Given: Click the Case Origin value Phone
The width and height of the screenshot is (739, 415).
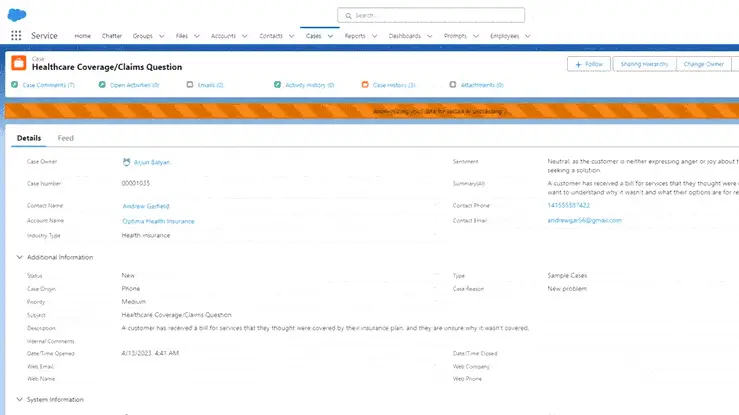Looking at the screenshot, I should [x=131, y=289].
